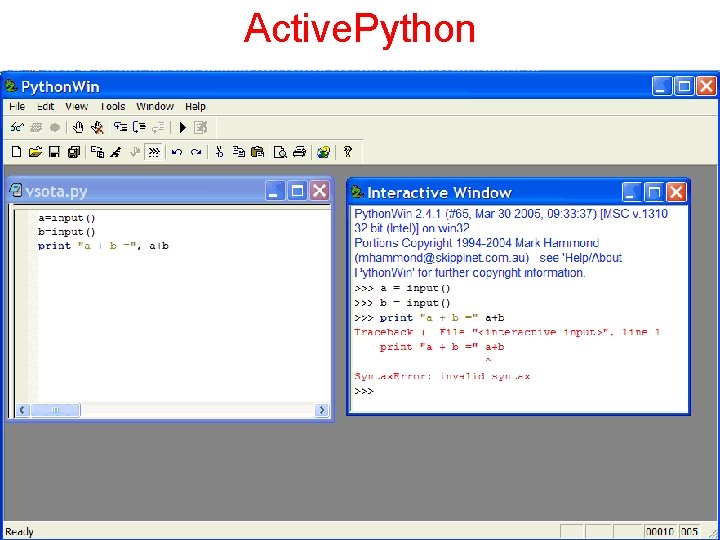720x540 pixels.
Task: Open the Edit menu
Action: [x=45, y=107]
